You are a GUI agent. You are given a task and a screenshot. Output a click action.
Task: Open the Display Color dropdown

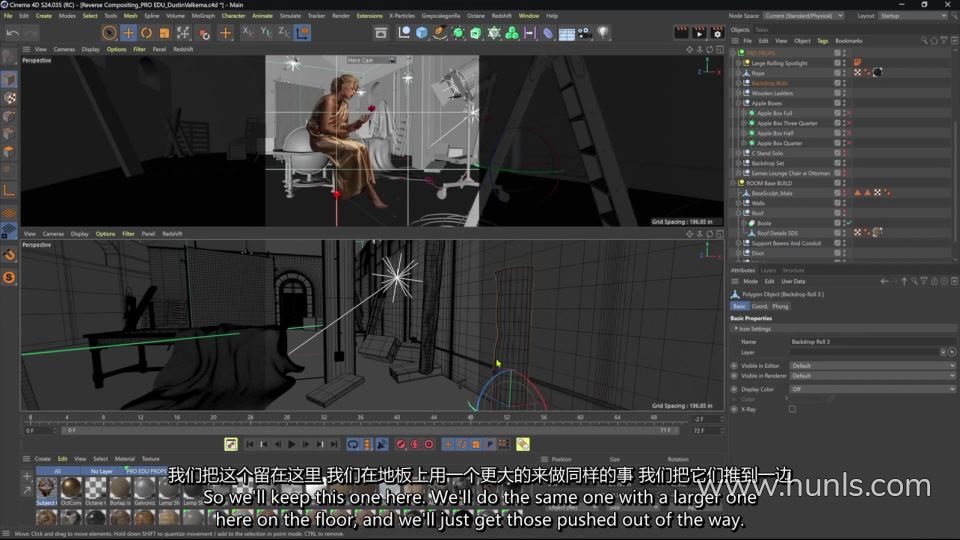click(x=872, y=389)
